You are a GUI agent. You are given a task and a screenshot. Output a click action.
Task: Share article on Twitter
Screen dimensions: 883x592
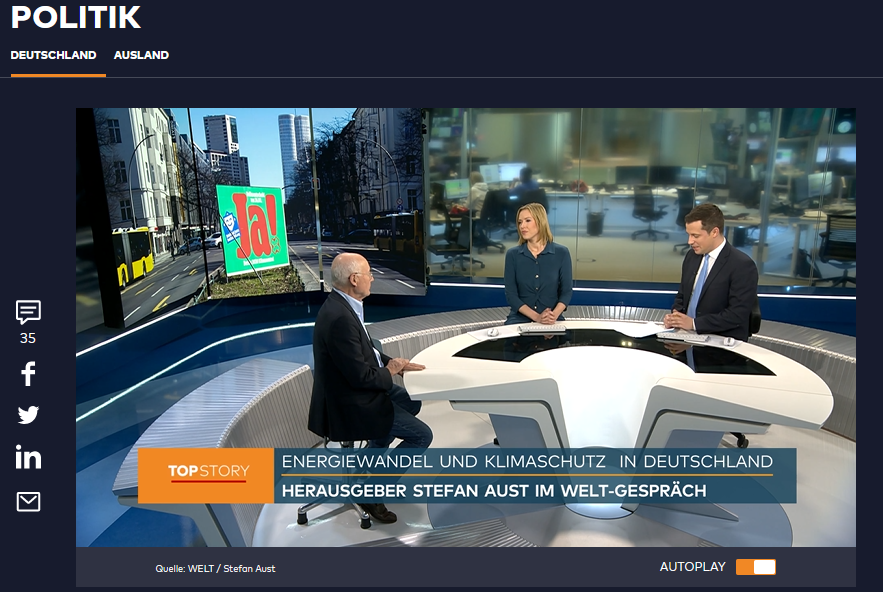point(28,415)
